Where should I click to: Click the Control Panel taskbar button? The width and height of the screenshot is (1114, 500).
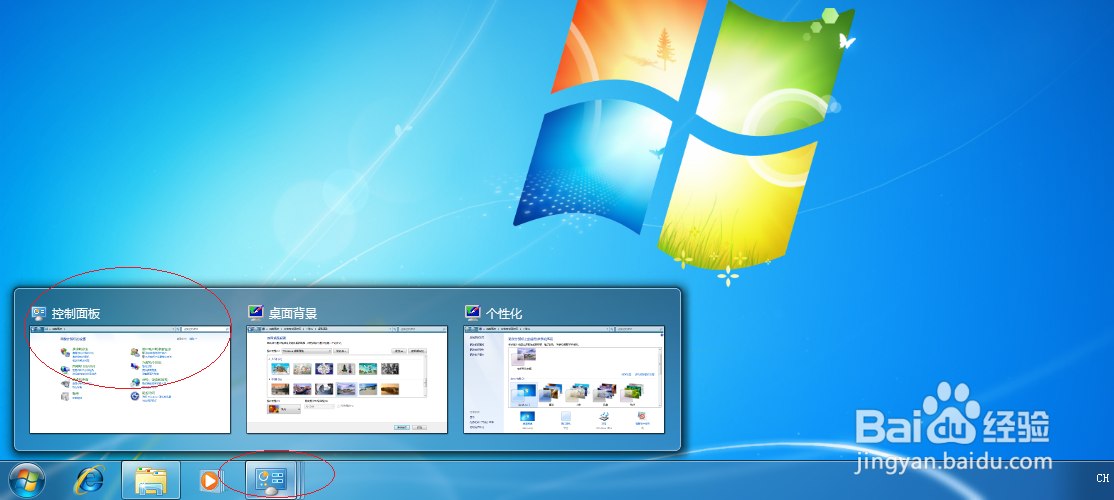[x=272, y=481]
